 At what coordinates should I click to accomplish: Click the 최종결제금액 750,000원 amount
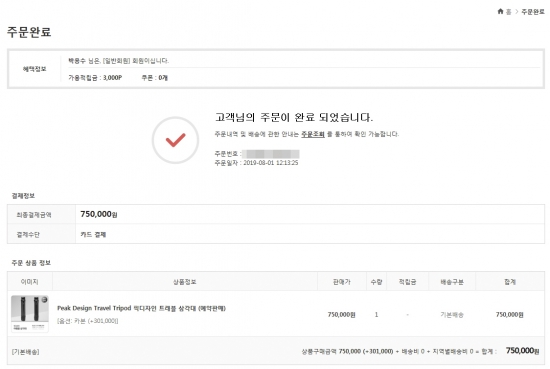(99, 214)
